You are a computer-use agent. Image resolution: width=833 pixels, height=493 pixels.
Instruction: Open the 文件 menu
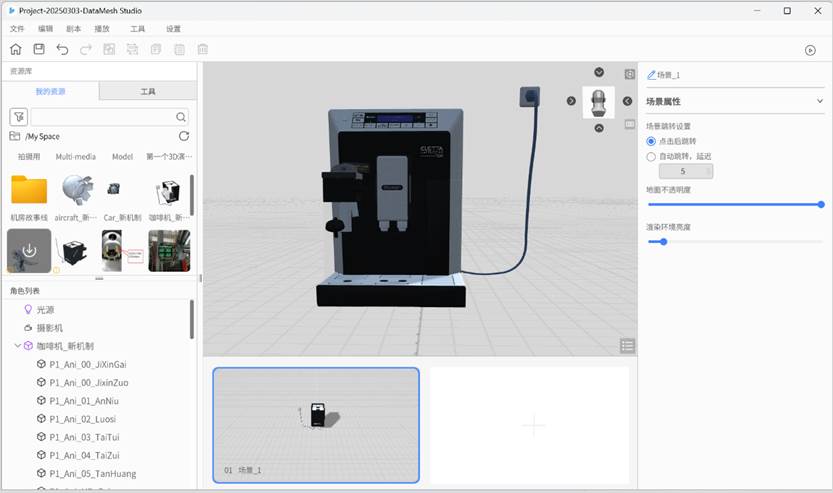(17, 29)
